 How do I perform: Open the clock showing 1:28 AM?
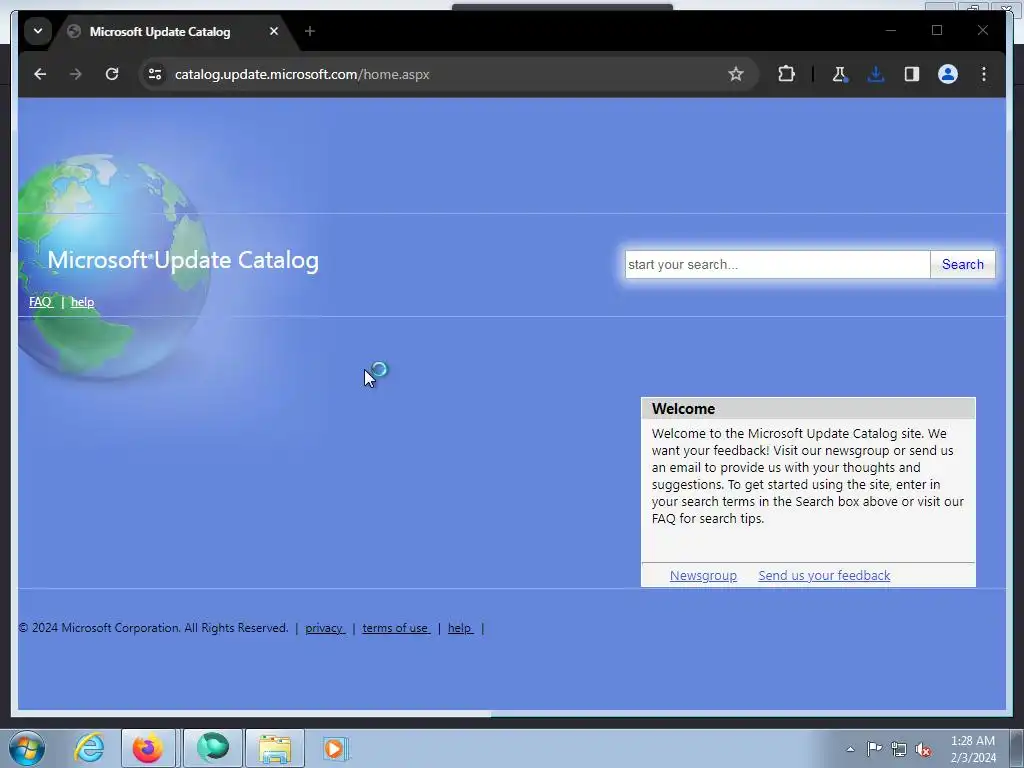pyautogui.click(x=973, y=749)
